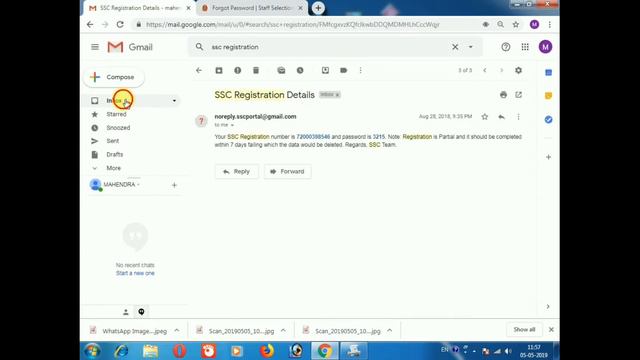Click the search magnifier icon in Gmail
The width and height of the screenshot is (640, 360).
[199, 47]
